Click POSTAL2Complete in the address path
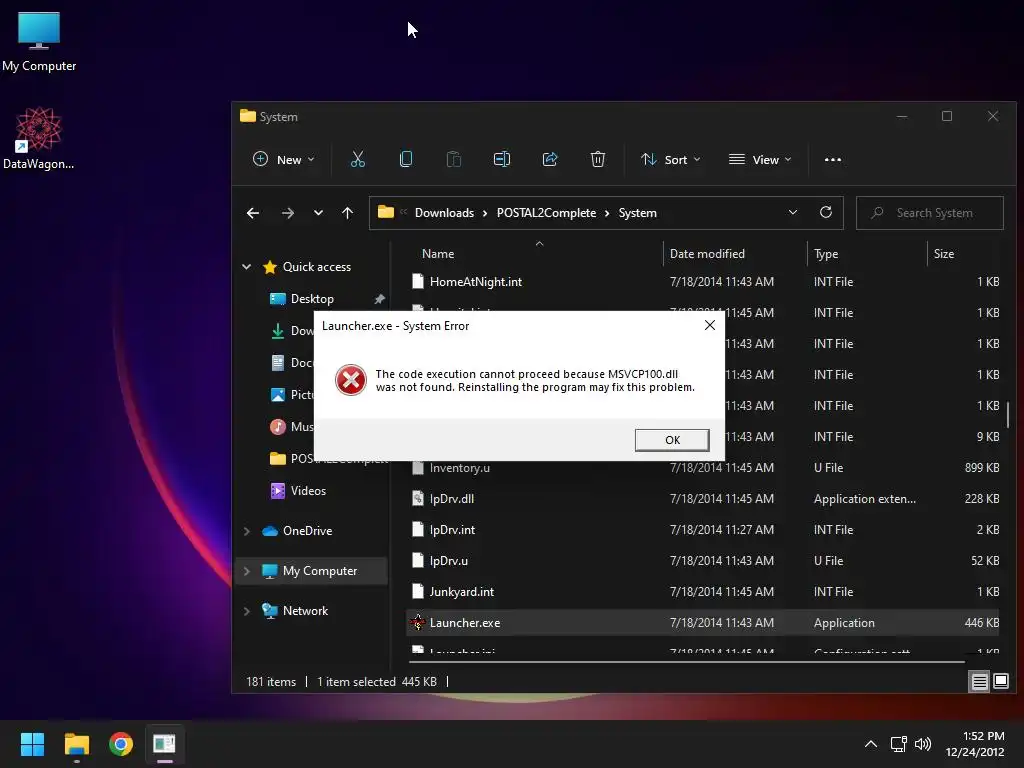1024x768 pixels. tap(546, 213)
